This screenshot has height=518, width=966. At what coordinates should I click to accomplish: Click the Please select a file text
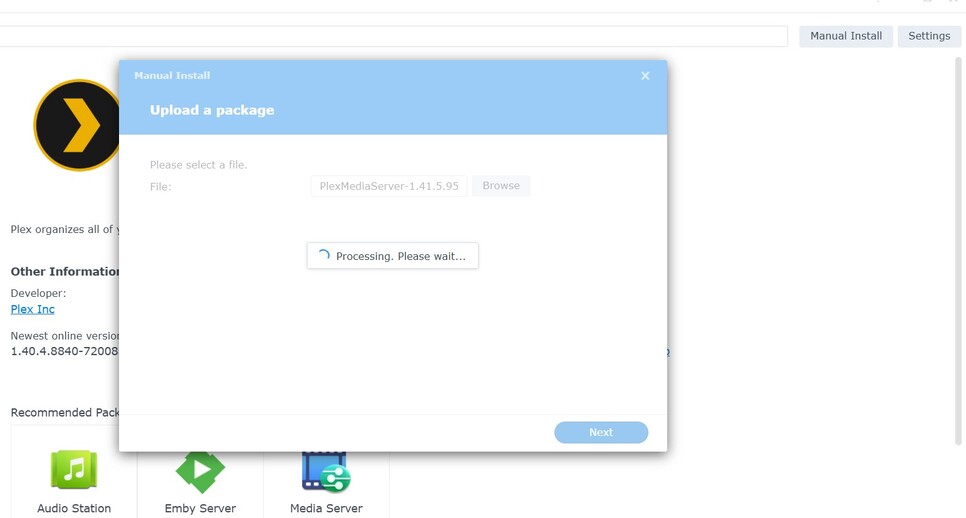point(198,164)
